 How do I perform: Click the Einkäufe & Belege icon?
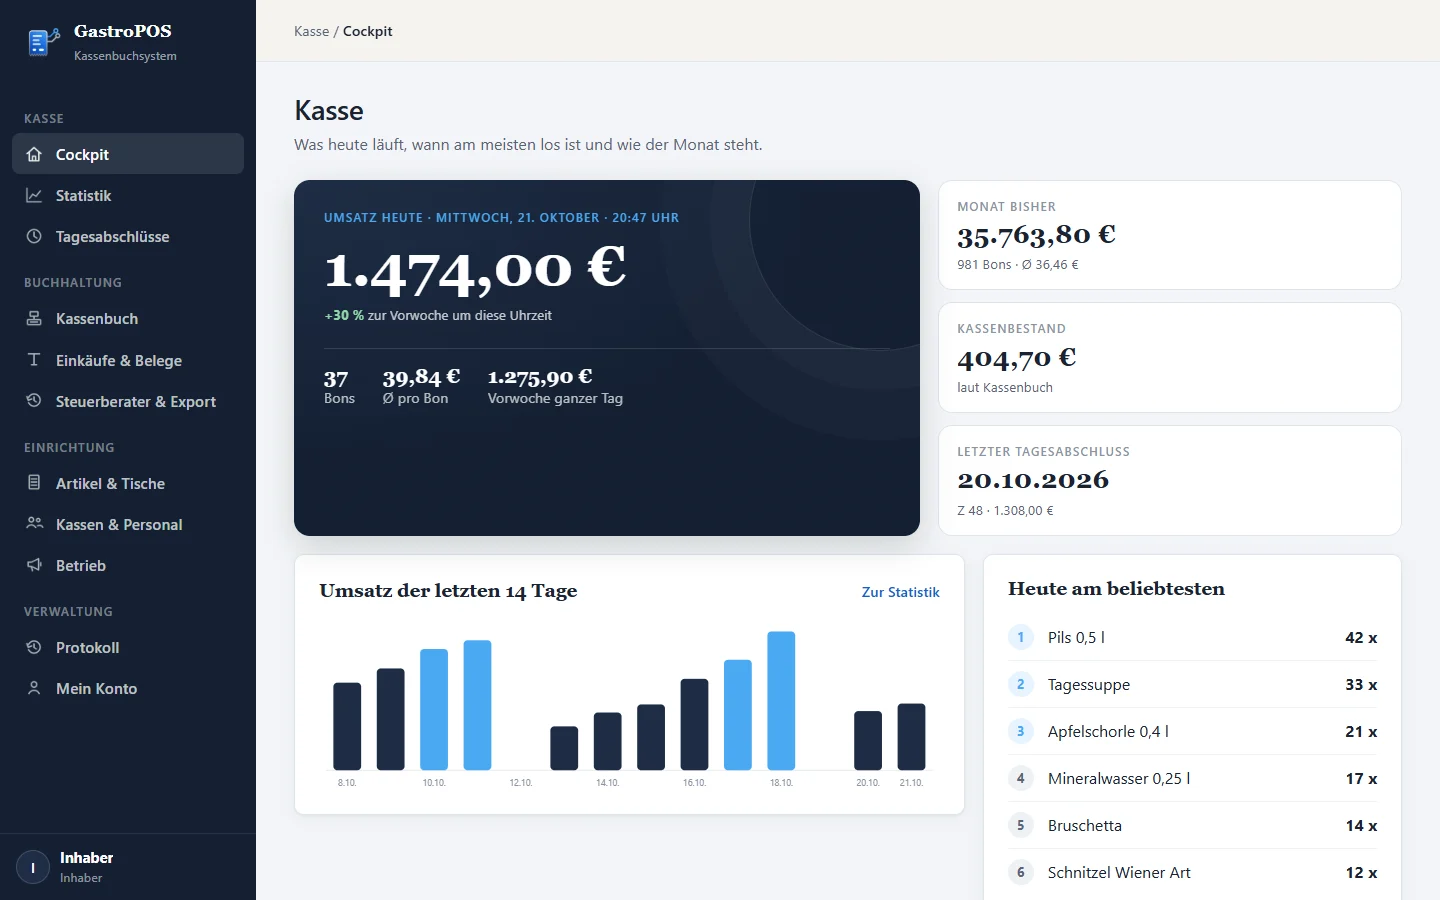pyautogui.click(x=34, y=360)
